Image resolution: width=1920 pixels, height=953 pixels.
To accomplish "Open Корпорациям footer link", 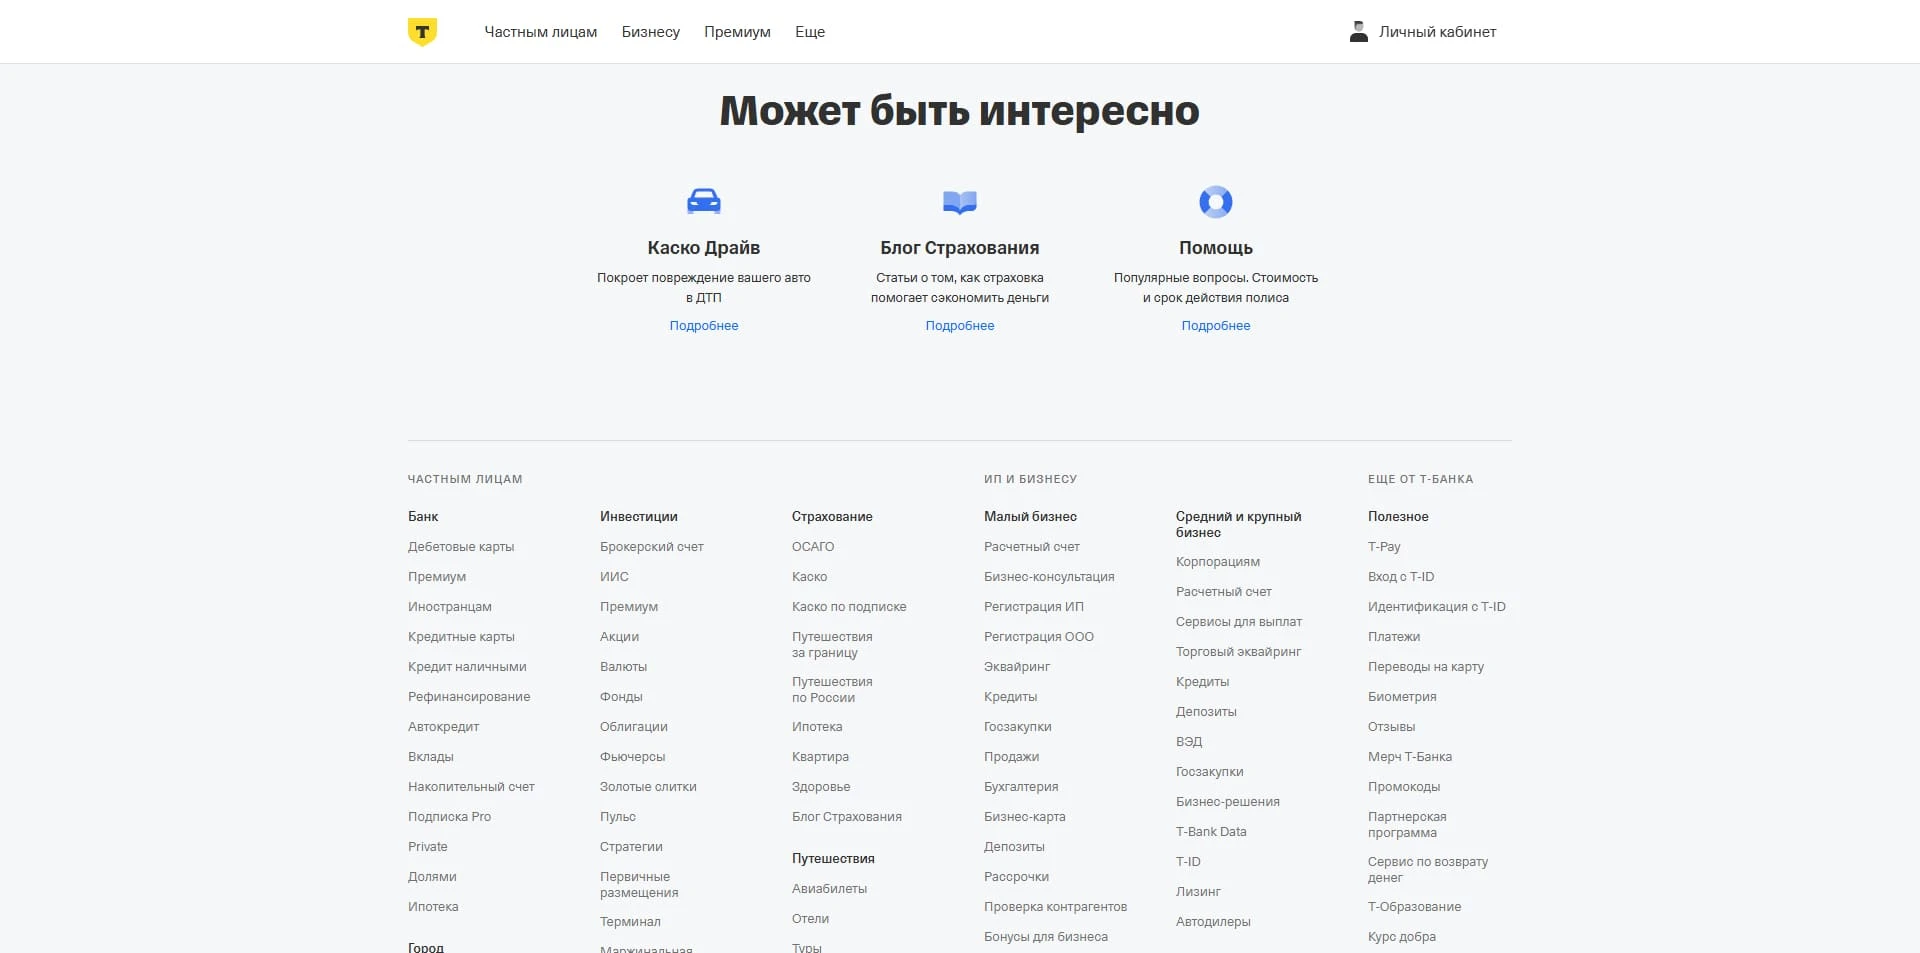I will [x=1218, y=562].
